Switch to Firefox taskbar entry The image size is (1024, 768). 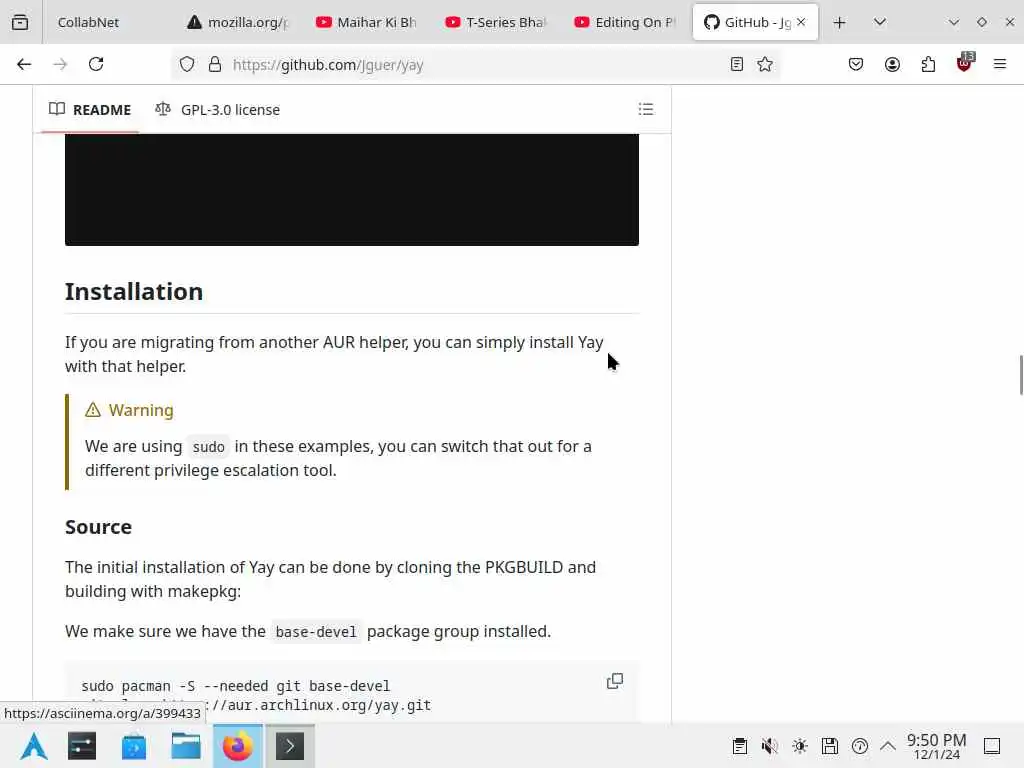click(238, 746)
